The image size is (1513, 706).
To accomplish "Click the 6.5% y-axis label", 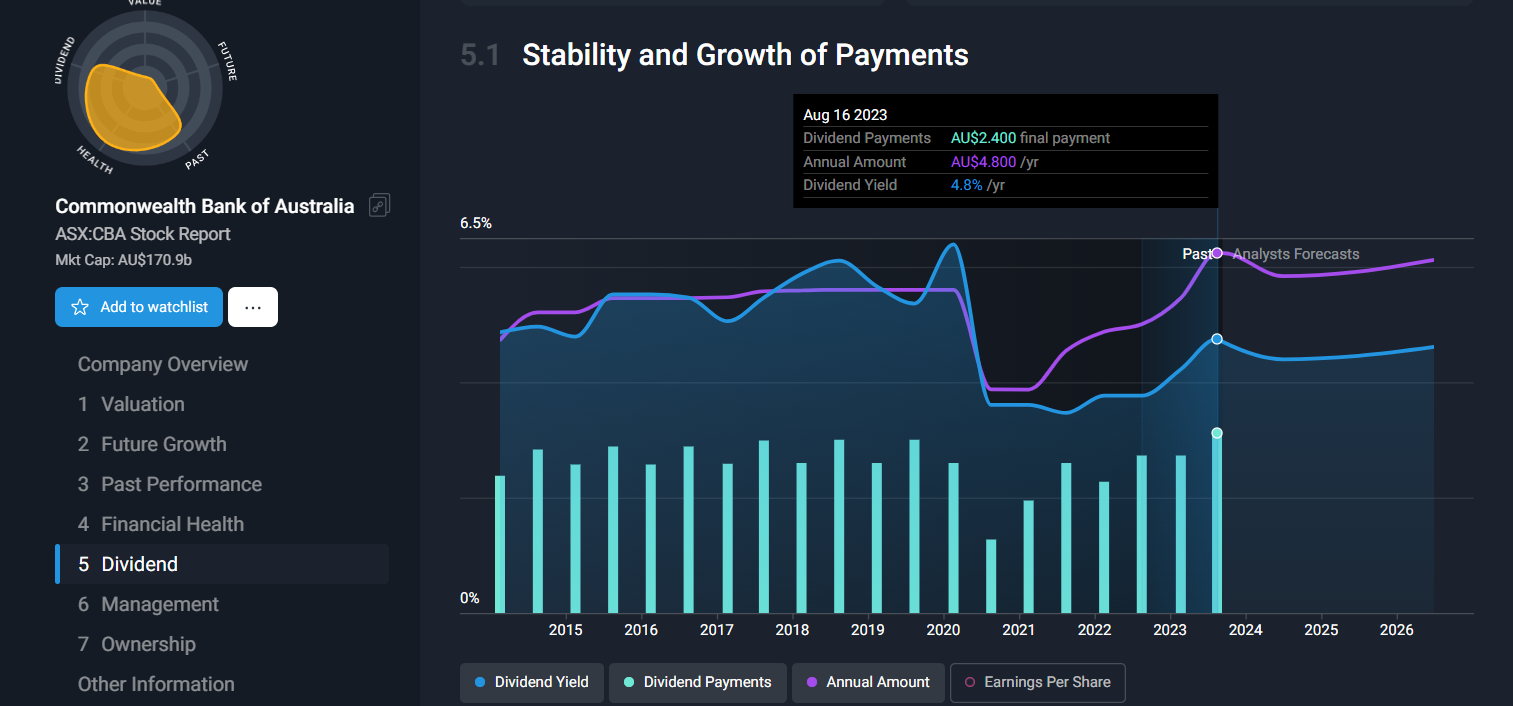I will point(476,223).
